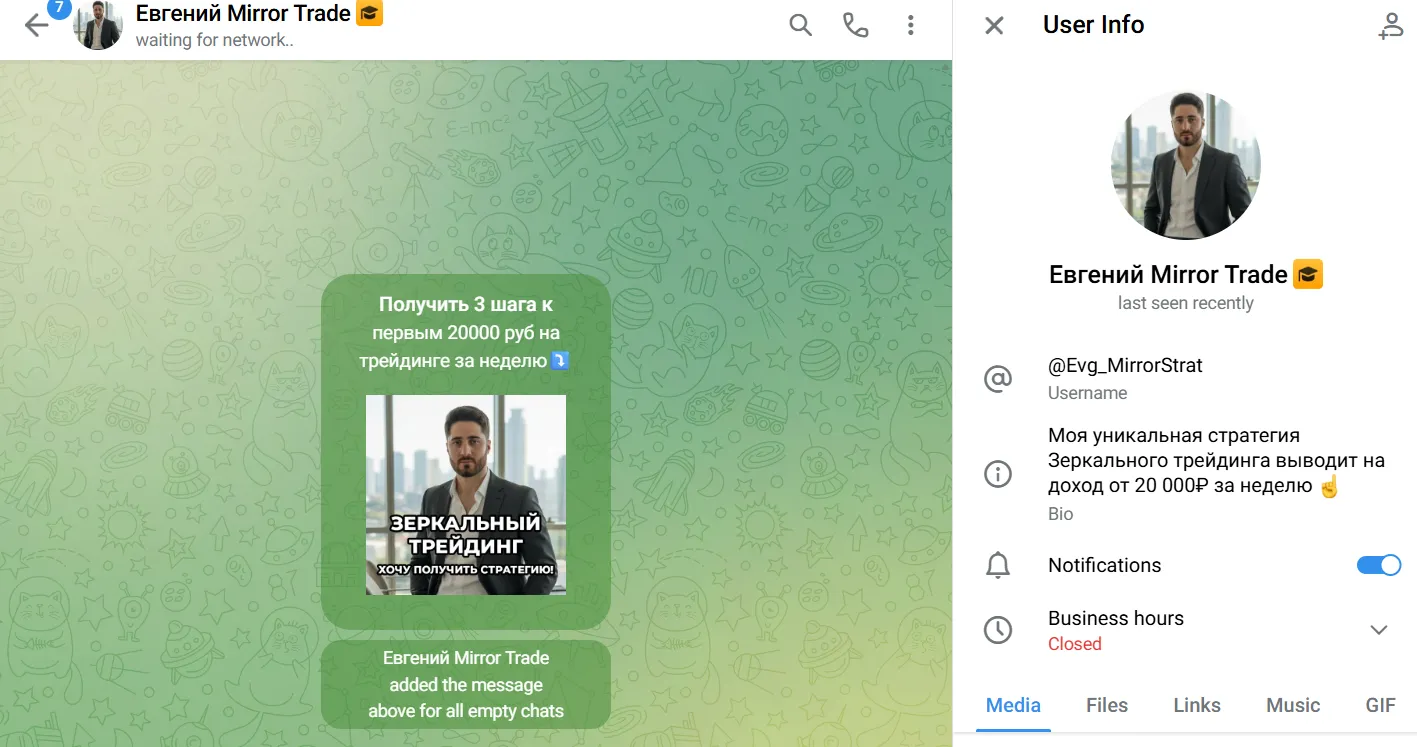The height and width of the screenshot is (747, 1417).
Task: Open the Зеркальный трейдинг image in chat
Action: tap(466, 495)
